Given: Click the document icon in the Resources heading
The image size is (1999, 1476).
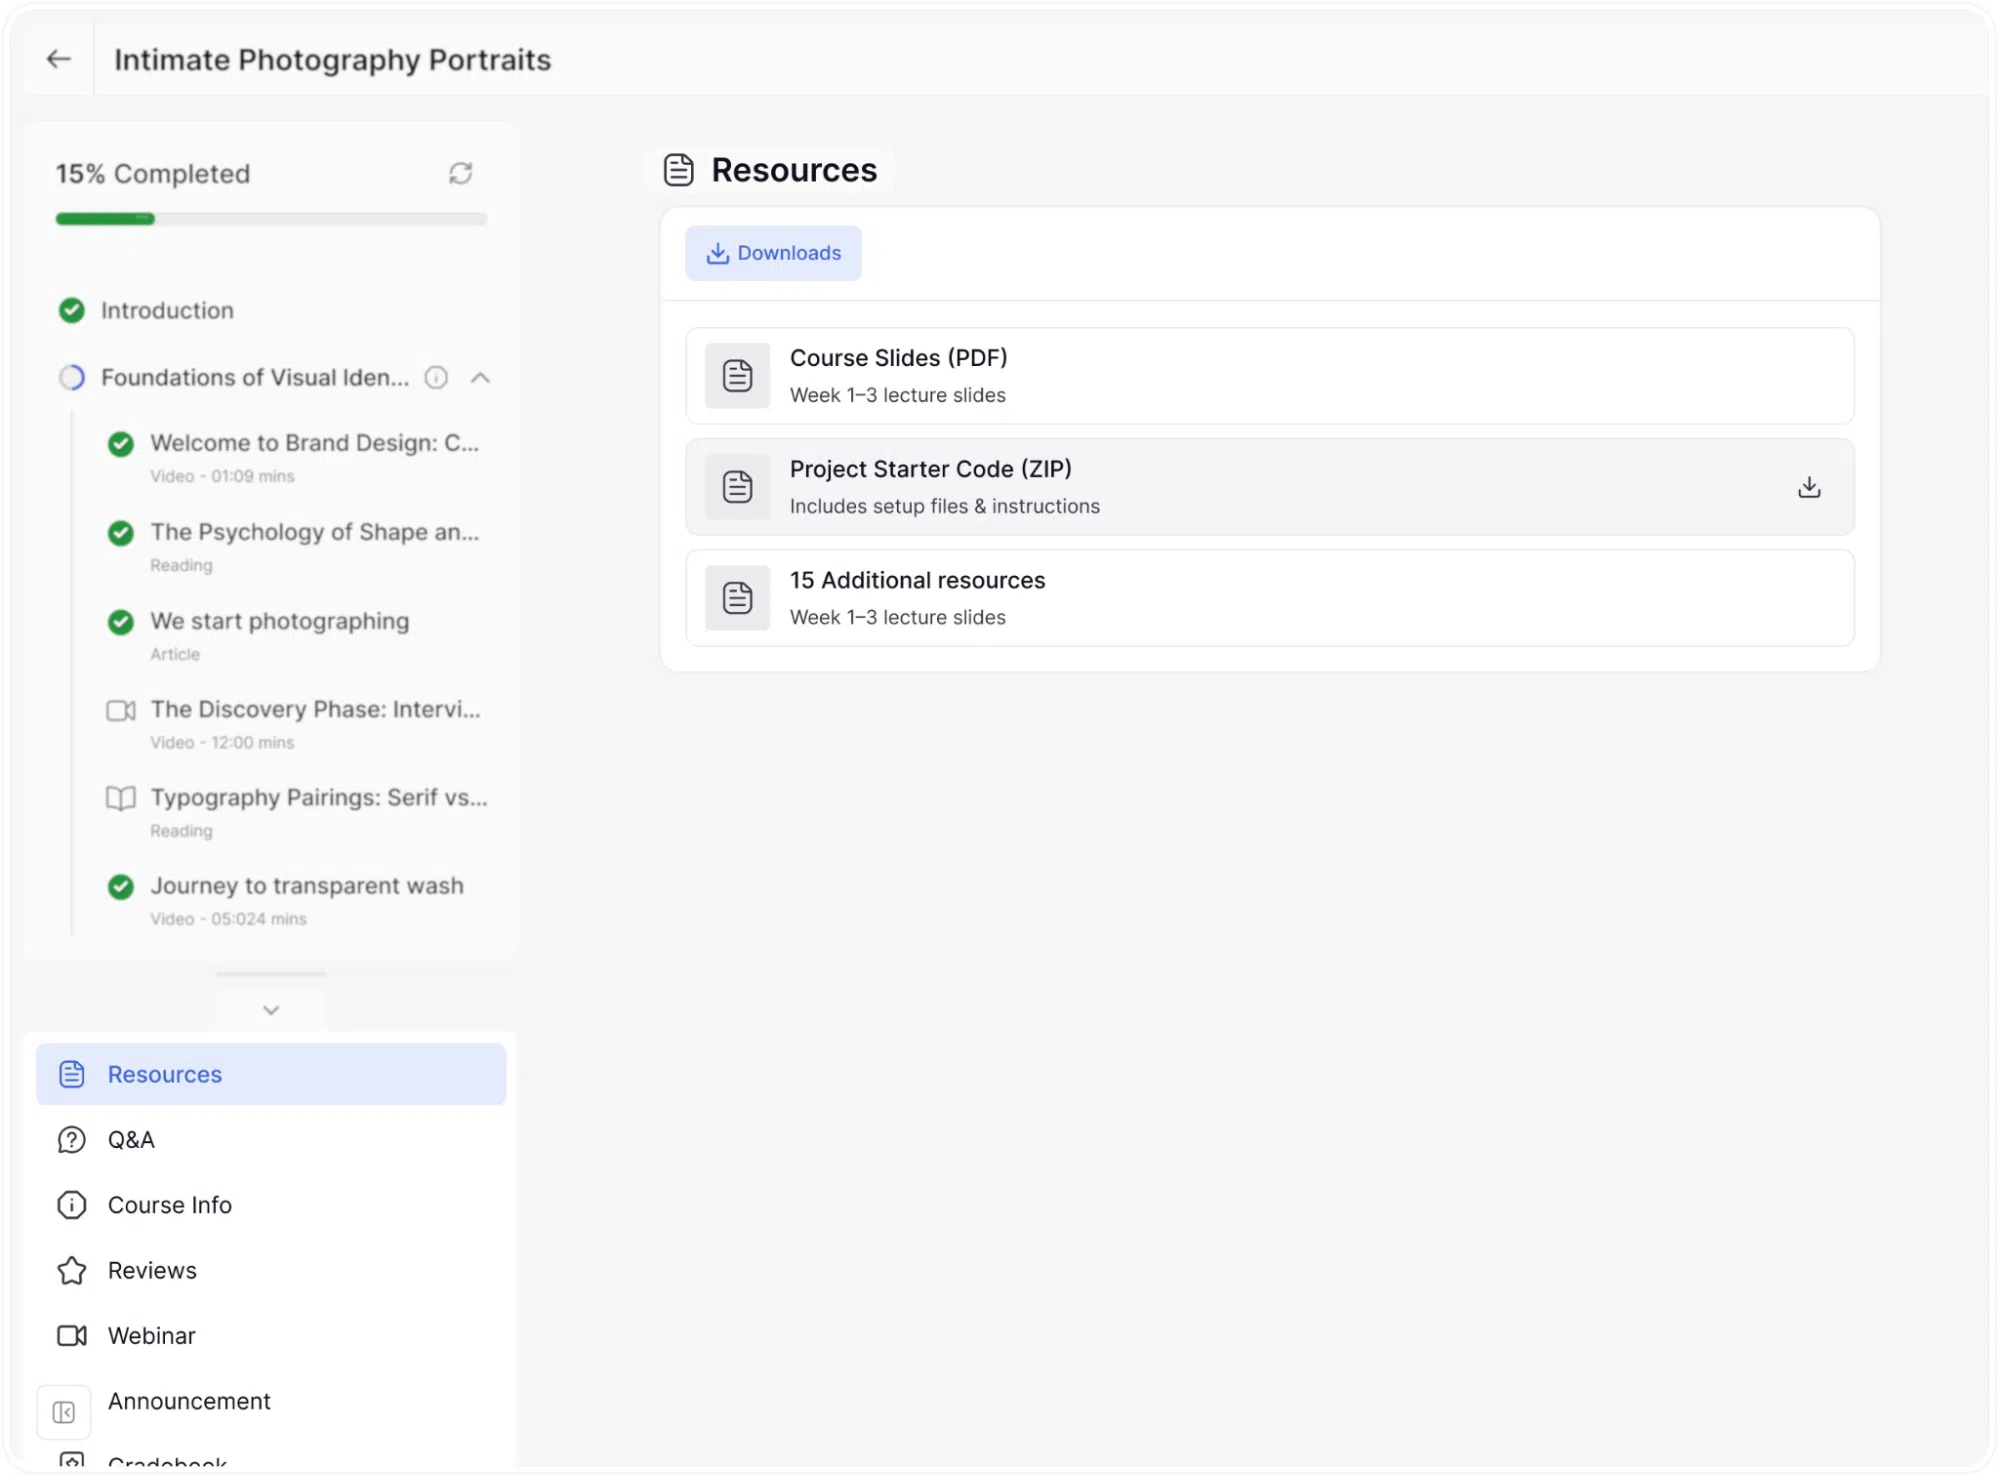Looking at the screenshot, I should coord(679,170).
